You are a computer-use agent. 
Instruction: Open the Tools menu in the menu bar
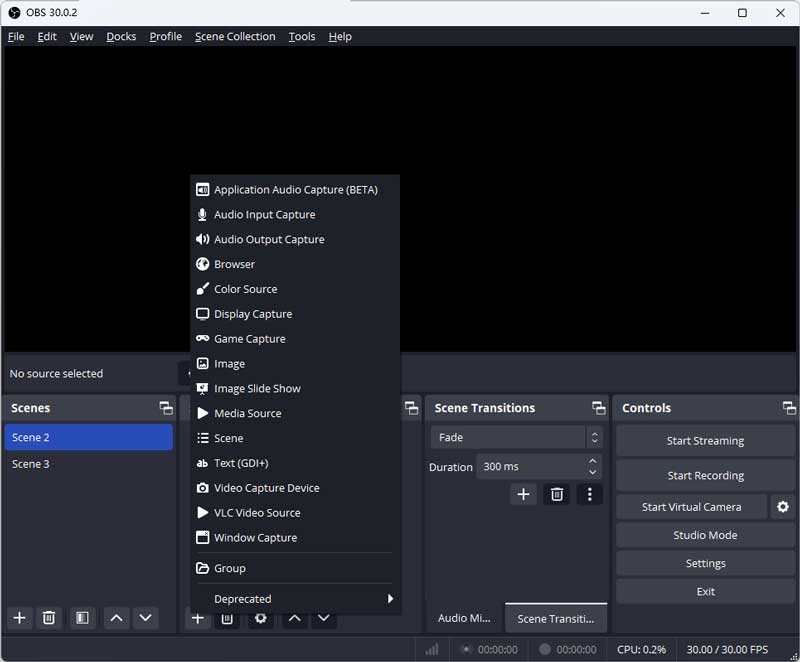(x=301, y=36)
